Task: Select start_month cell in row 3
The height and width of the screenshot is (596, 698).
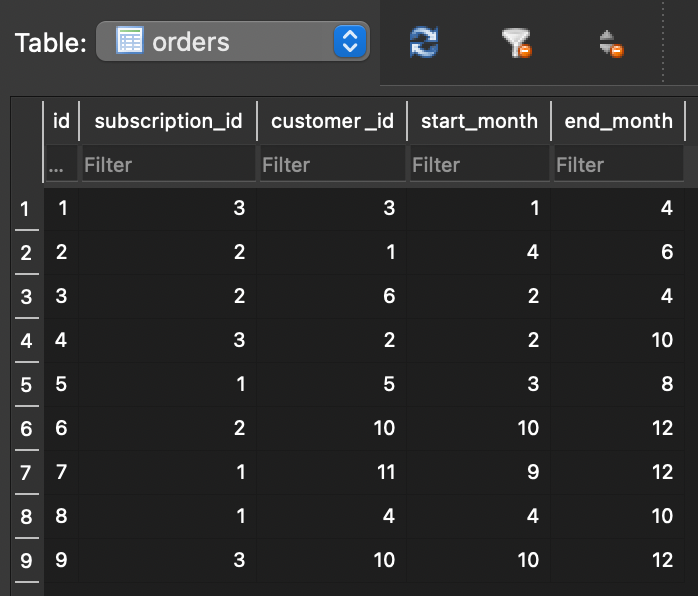Action: (x=479, y=296)
